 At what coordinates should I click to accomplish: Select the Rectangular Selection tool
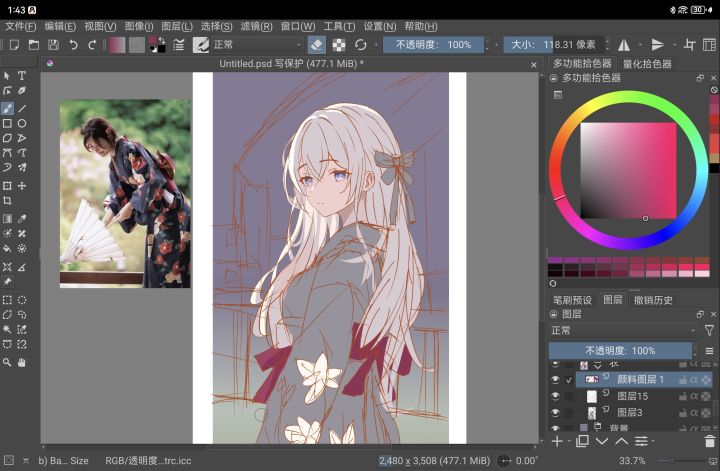[7, 300]
